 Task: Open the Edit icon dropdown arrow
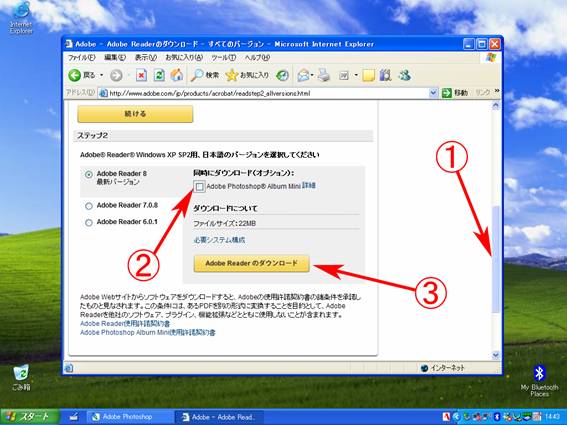[356, 75]
